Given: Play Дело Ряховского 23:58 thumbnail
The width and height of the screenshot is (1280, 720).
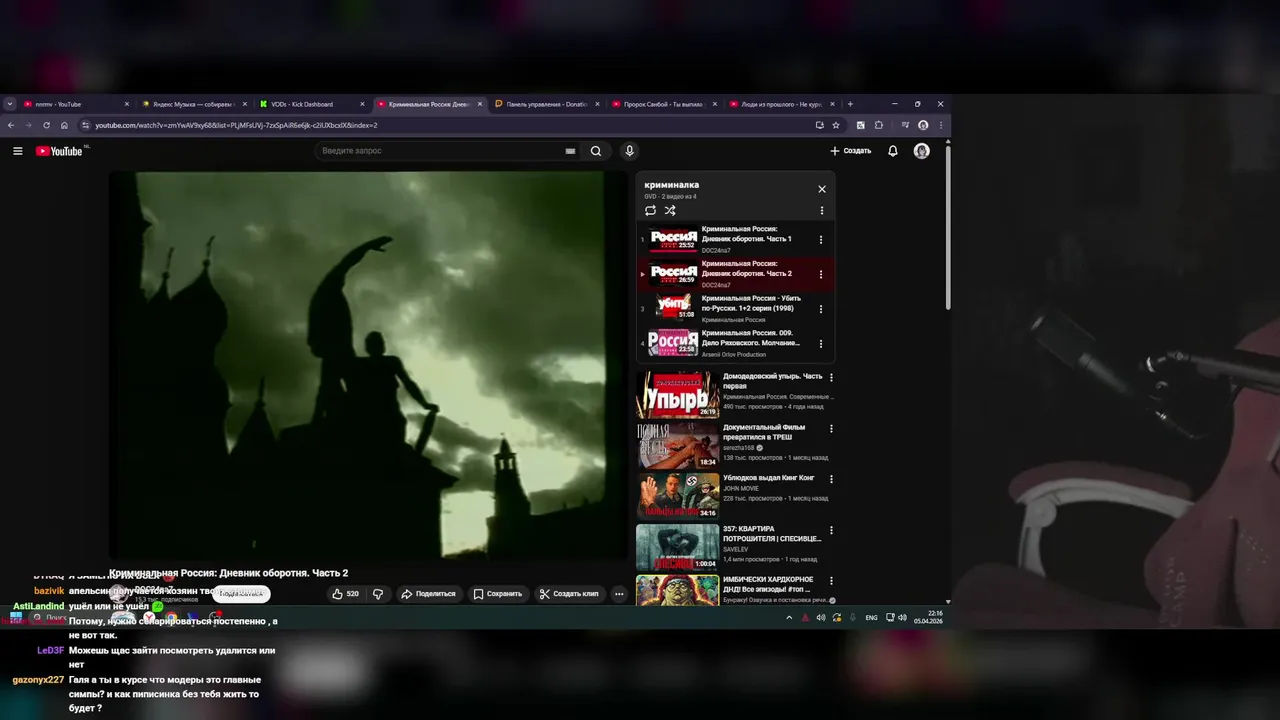Looking at the screenshot, I should point(673,343).
